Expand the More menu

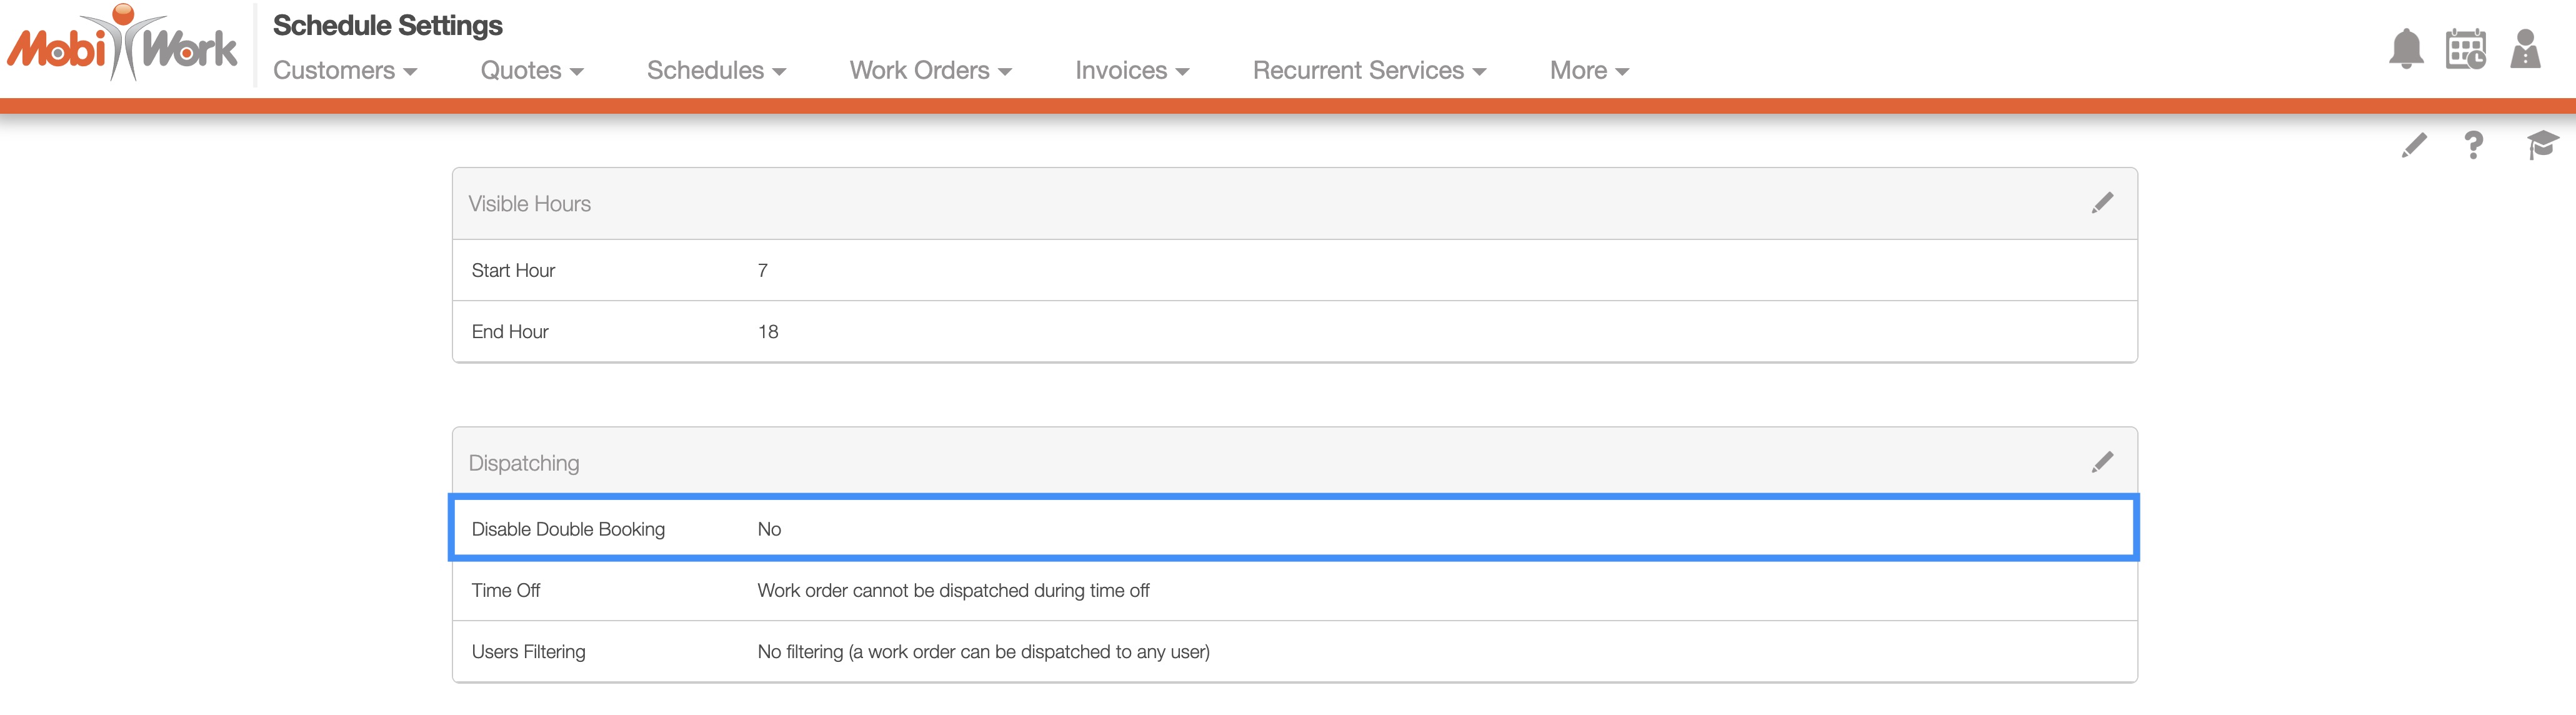click(x=1588, y=71)
